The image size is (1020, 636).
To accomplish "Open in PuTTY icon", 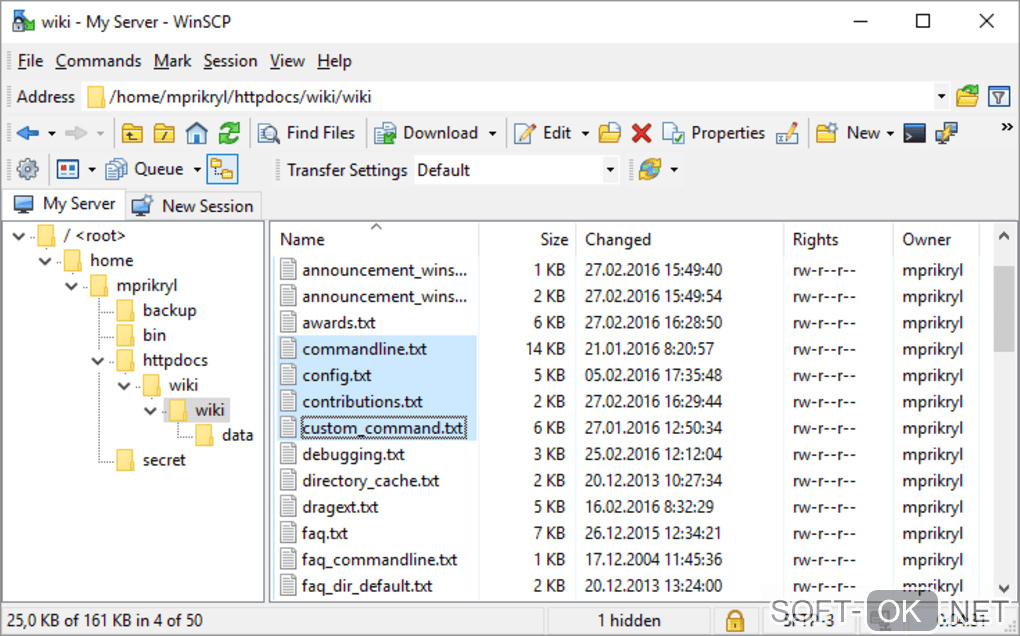I will (946, 133).
